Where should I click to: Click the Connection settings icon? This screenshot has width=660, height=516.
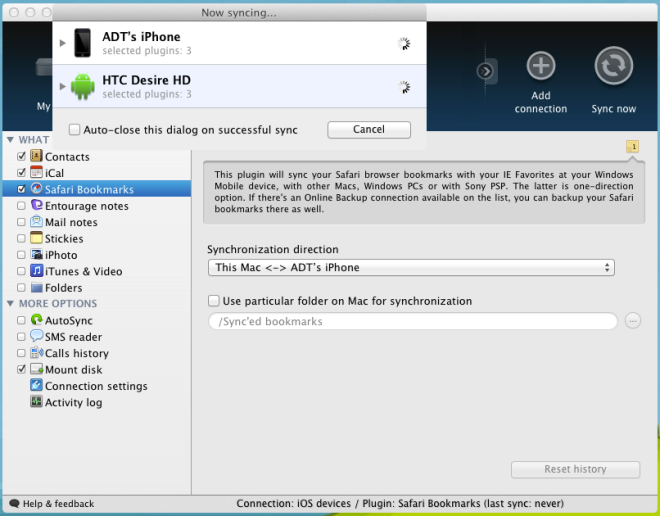(x=36, y=385)
